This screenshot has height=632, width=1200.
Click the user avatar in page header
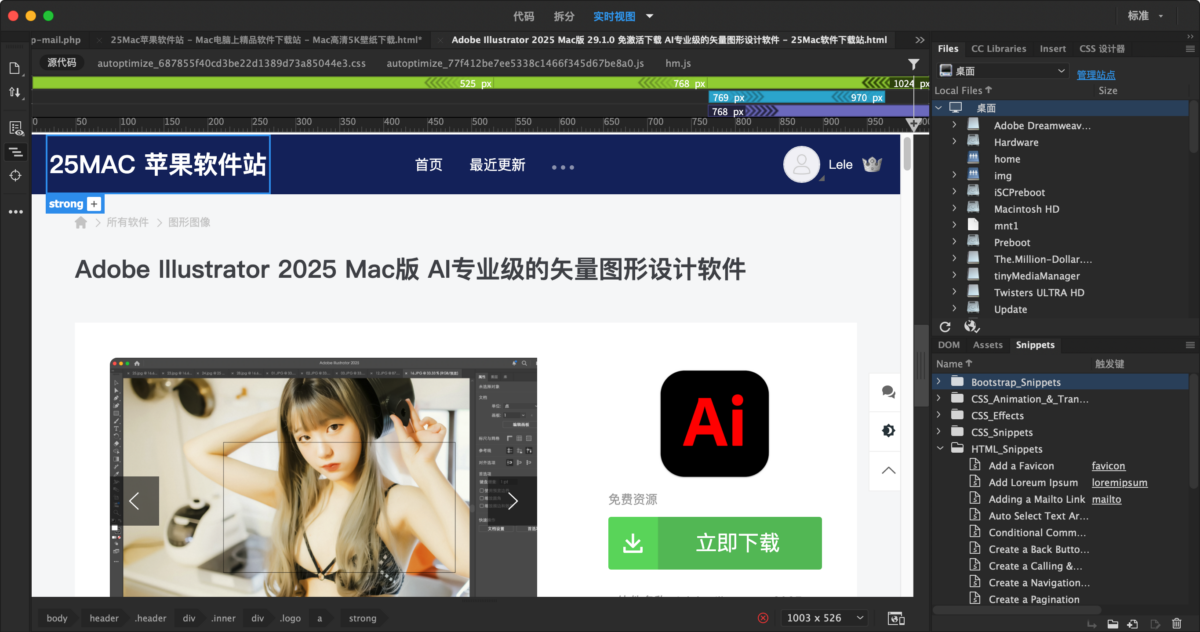click(801, 164)
